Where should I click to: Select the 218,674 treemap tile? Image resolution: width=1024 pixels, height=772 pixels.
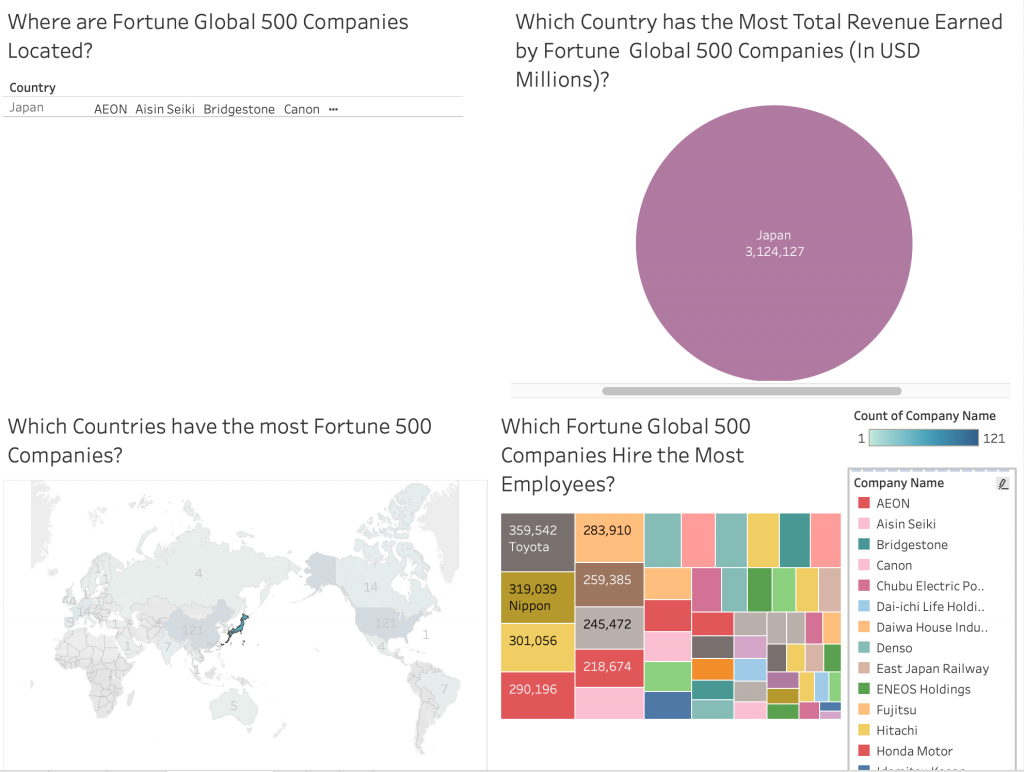pos(609,668)
